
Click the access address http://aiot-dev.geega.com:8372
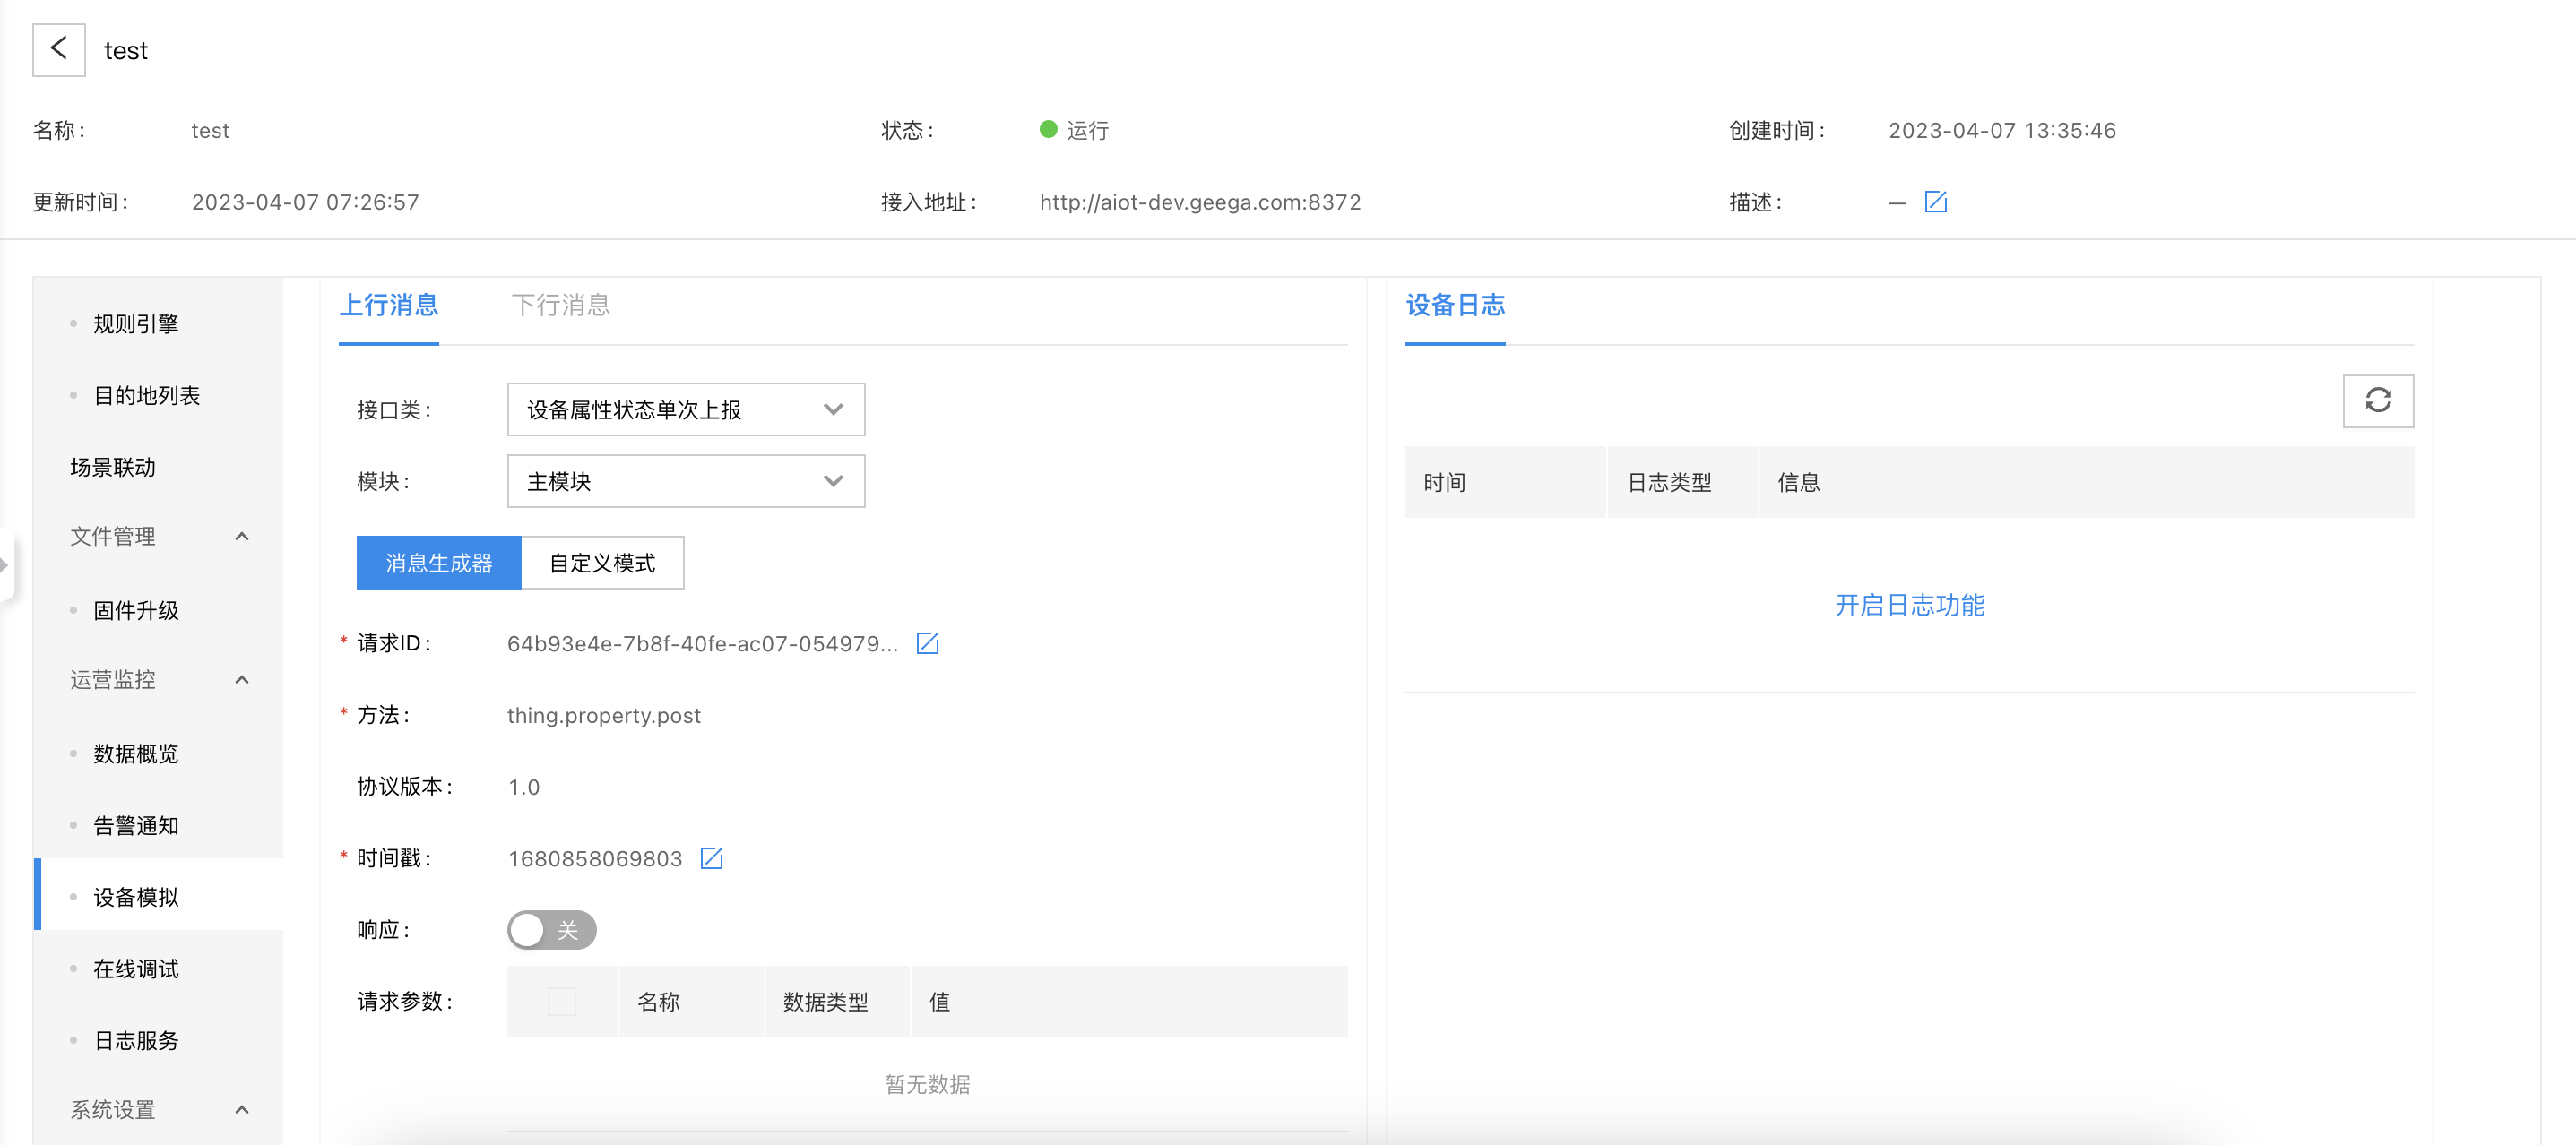click(x=1200, y=202)
